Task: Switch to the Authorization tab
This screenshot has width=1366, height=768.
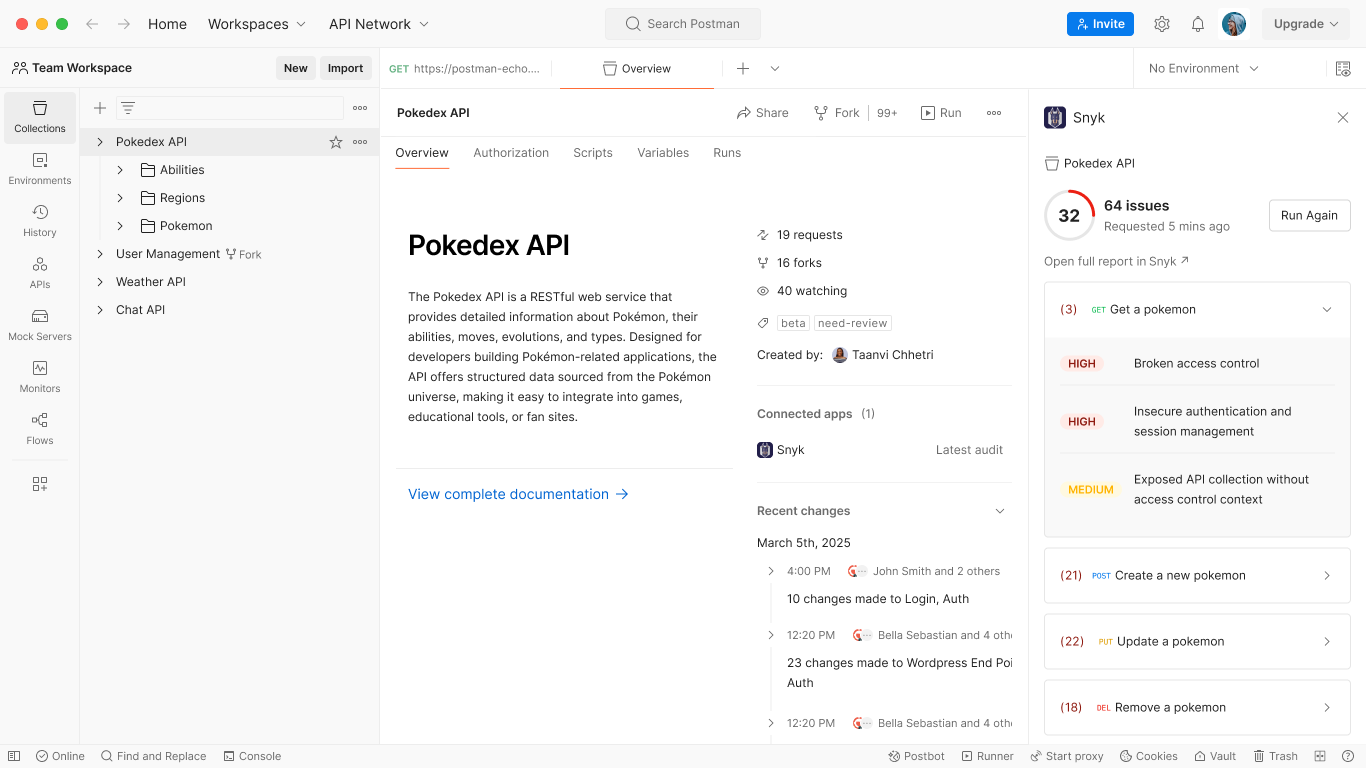Action: 511,152
